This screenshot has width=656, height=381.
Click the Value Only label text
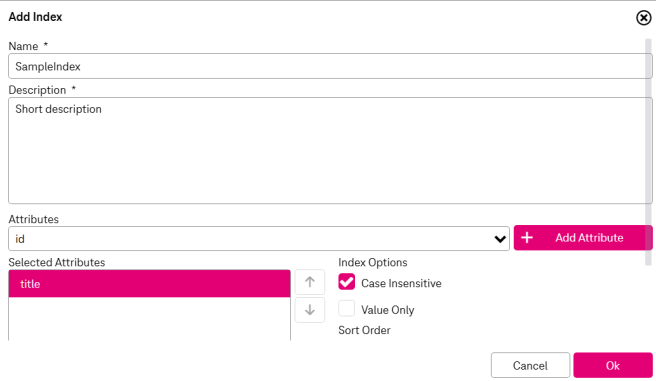(387, 310)
